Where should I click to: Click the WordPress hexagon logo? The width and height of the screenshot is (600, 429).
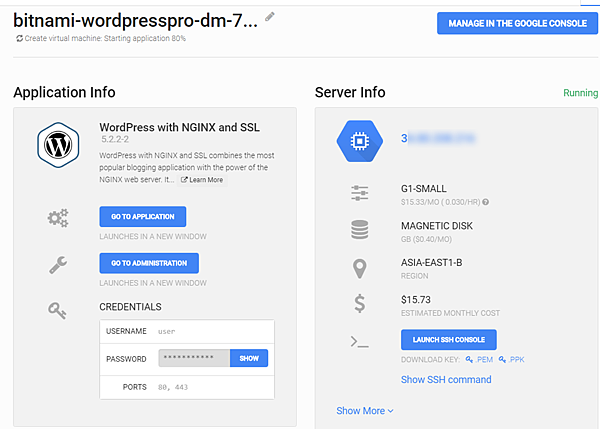58,145
